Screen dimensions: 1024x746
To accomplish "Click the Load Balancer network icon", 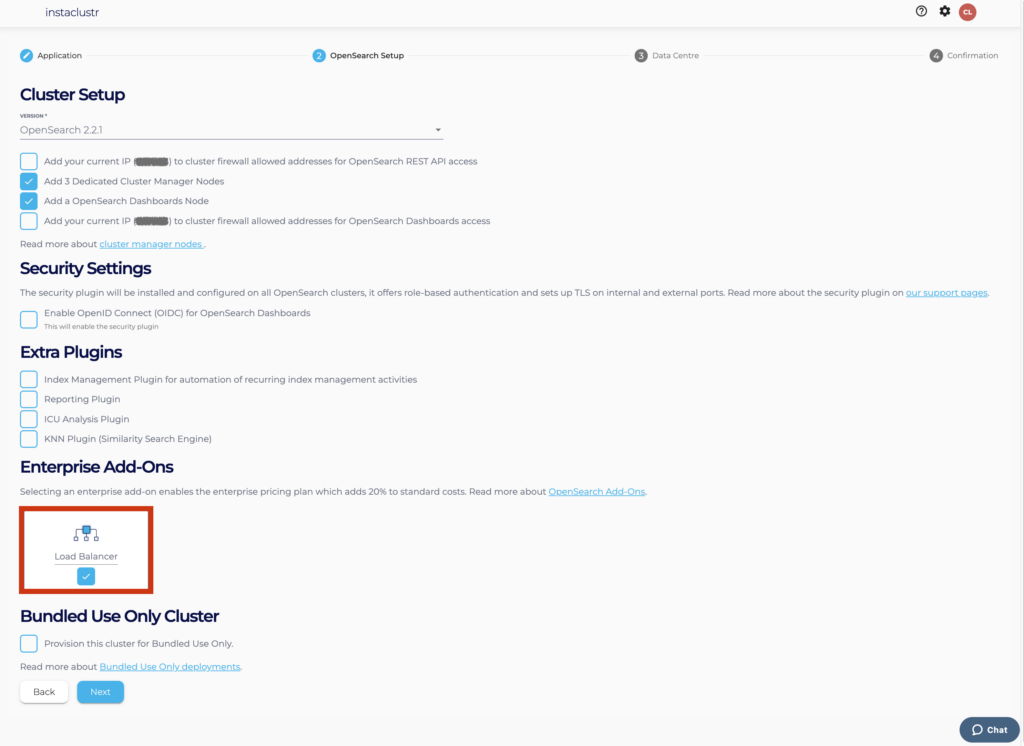I will (86, 533).
